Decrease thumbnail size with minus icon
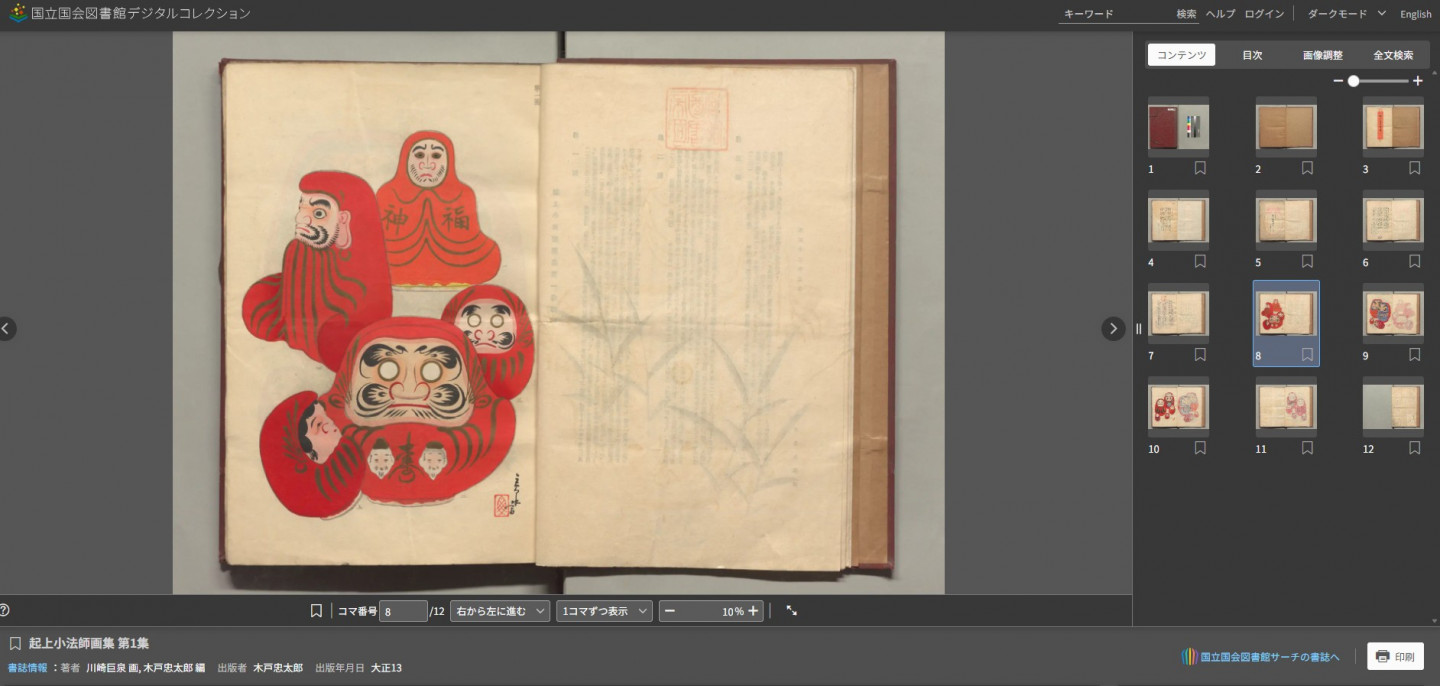The width and height of the screenshot is (1440, 686). click(1338, 81)
